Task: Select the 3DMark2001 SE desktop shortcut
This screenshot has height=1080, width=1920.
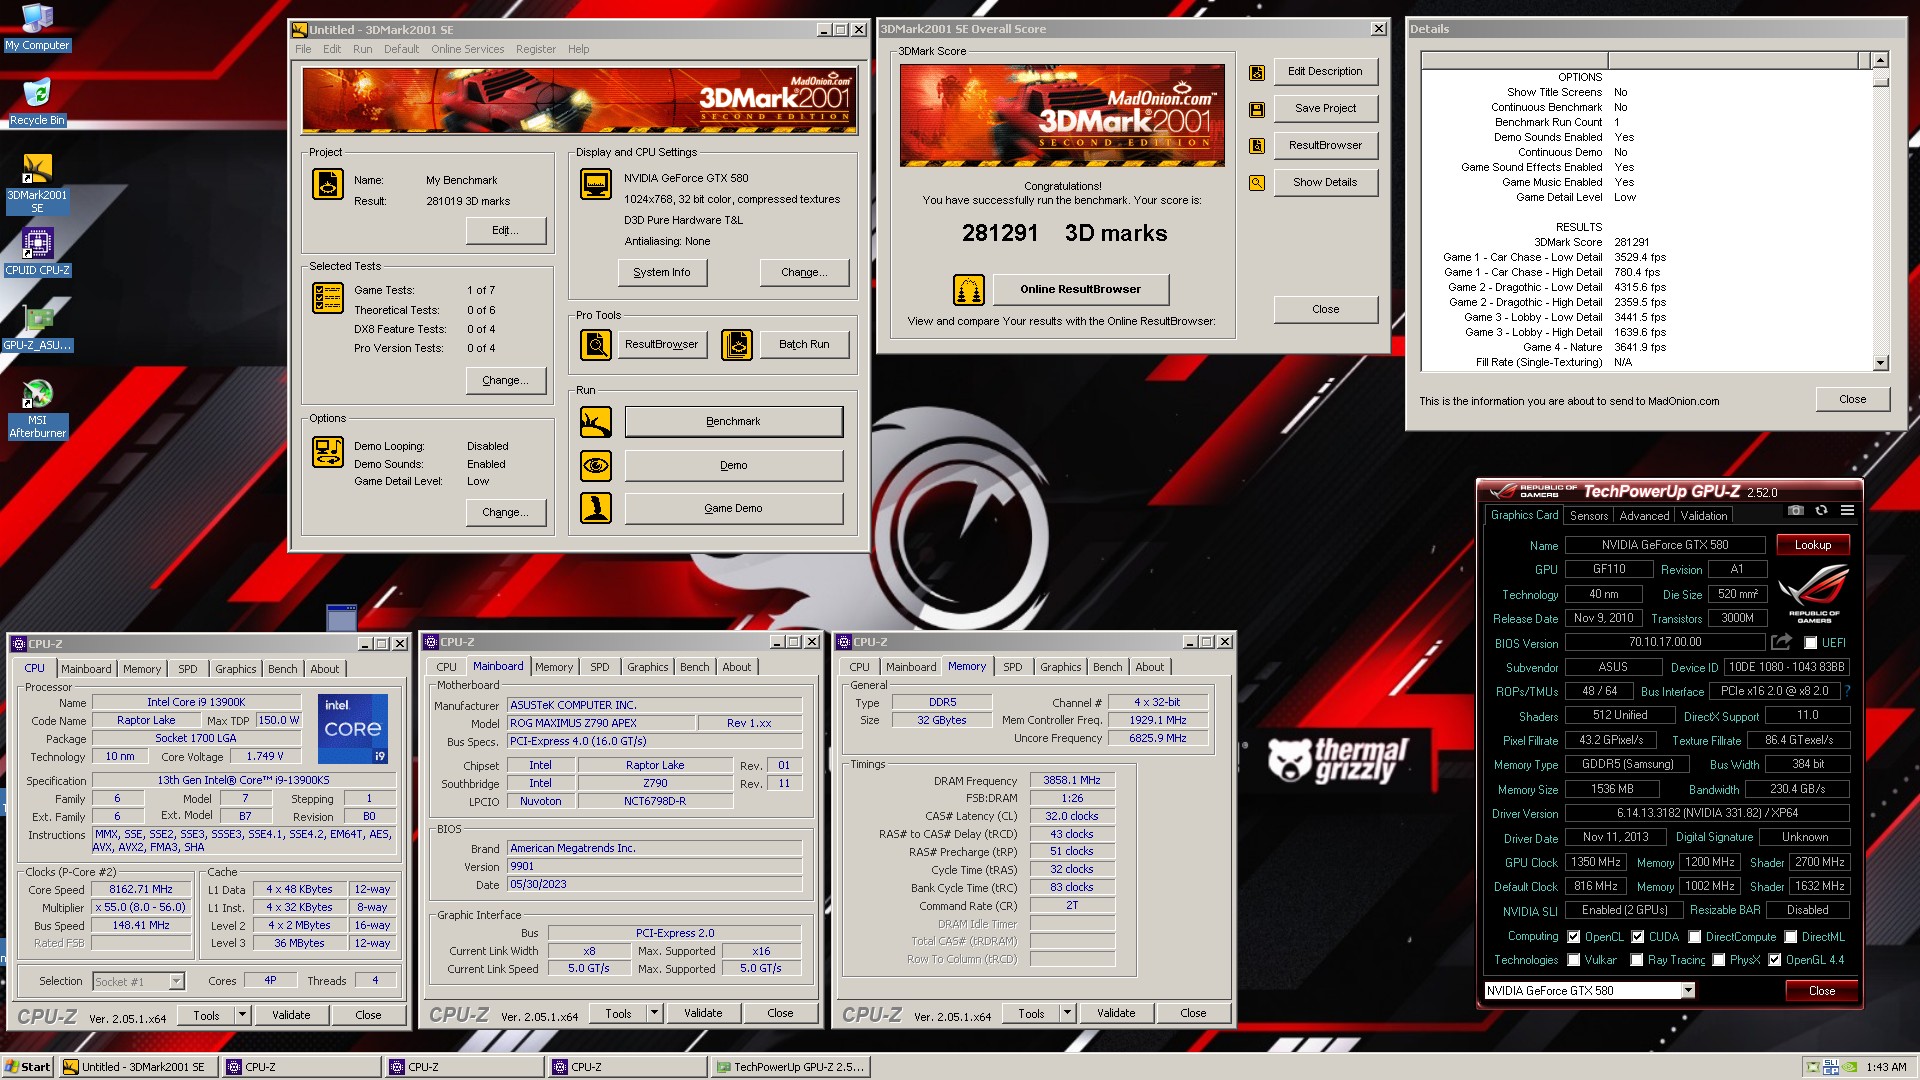Action: click(37, 184)
